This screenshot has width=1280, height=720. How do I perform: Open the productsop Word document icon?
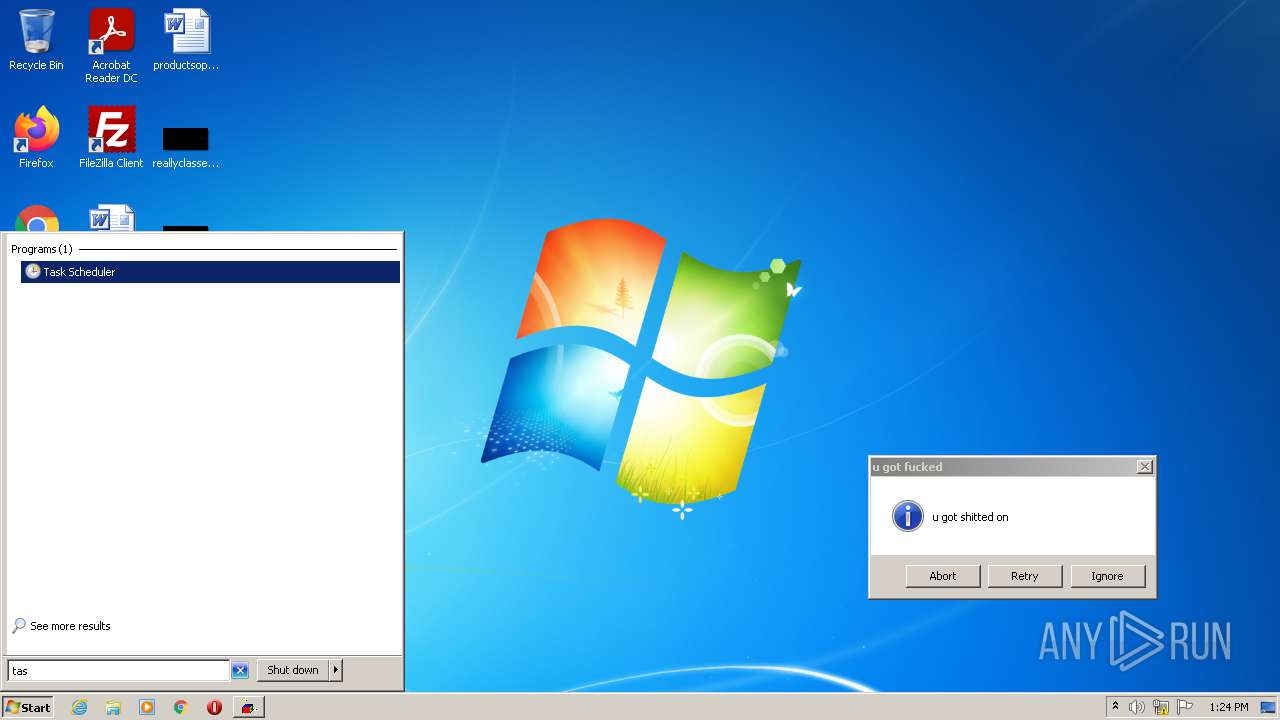[x=186, y=40]
